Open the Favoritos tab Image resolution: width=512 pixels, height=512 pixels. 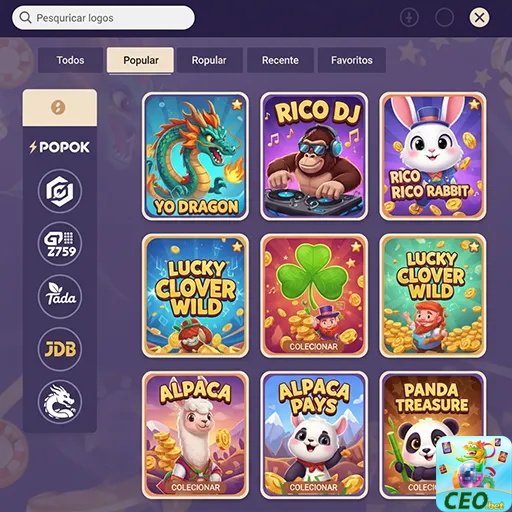click(x=352, y=60)
